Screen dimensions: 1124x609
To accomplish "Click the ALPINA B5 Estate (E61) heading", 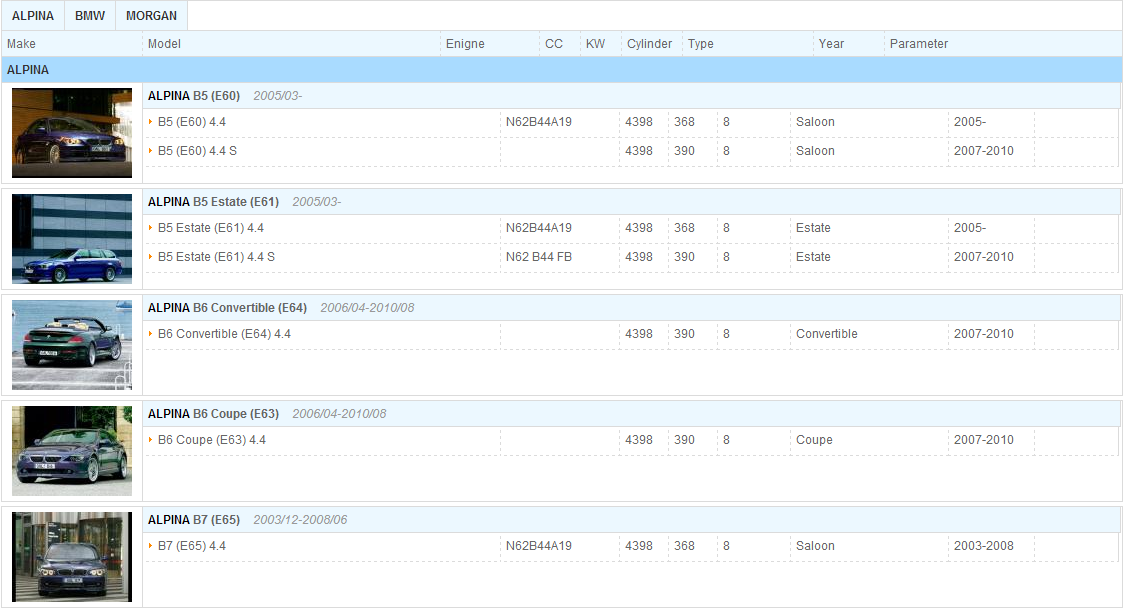I will 213,202.
